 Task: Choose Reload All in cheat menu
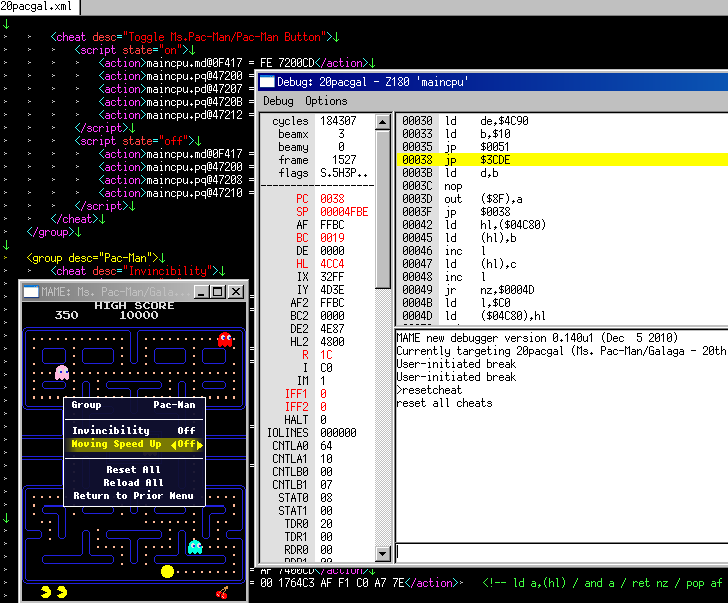click(134, 482)
